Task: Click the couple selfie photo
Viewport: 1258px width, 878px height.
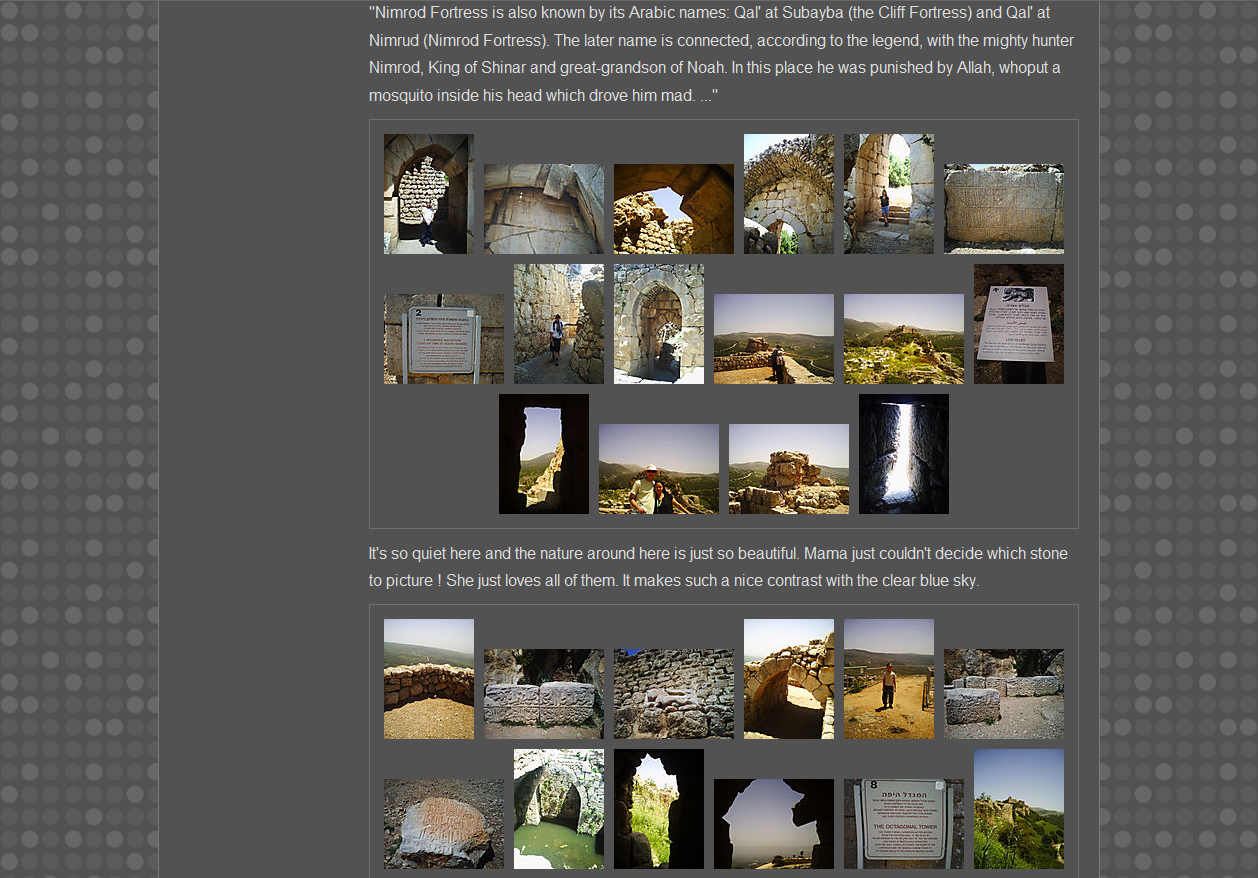Action: 658,468
